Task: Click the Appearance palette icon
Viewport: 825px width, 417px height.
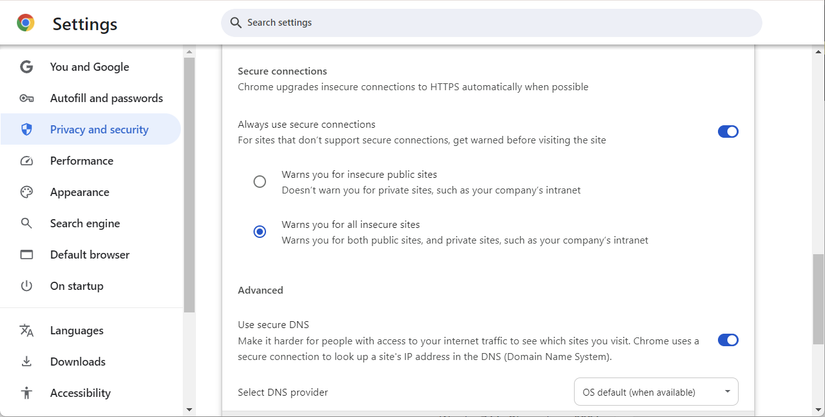Action: (27, 192)
